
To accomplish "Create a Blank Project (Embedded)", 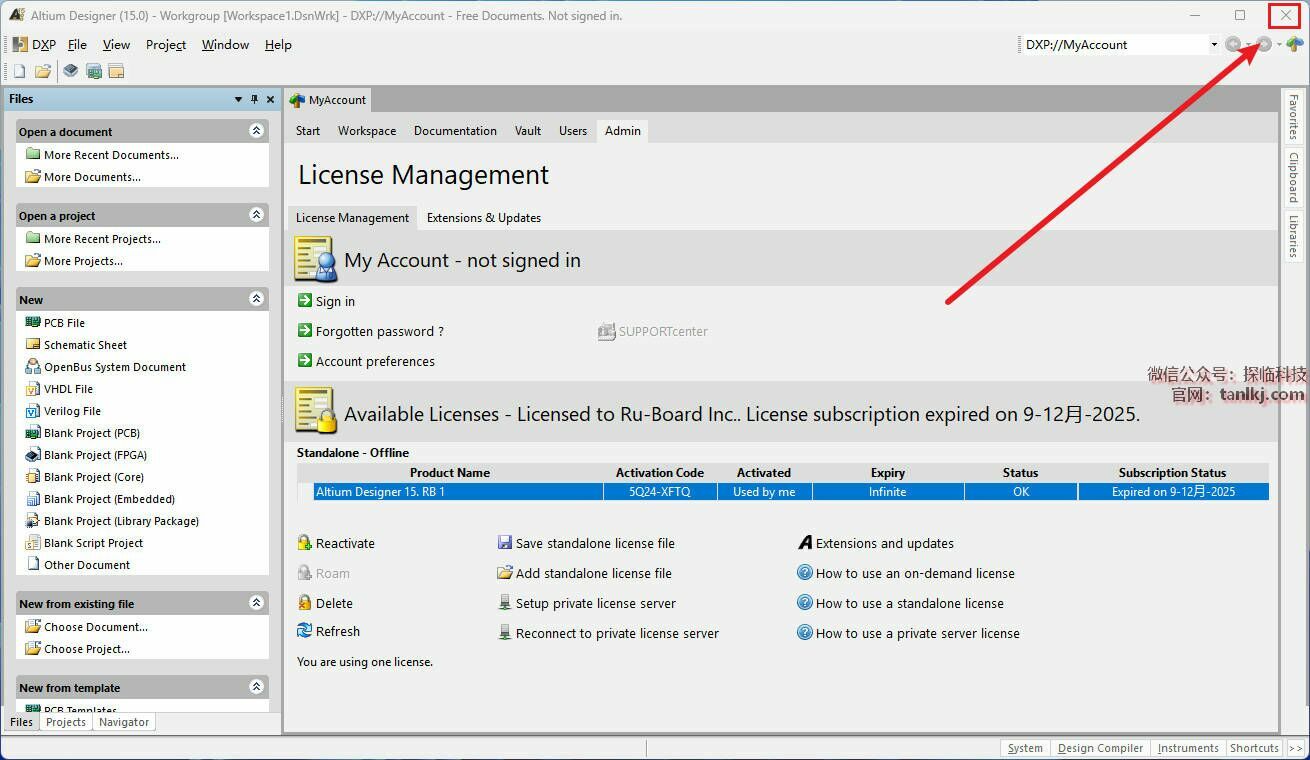I will tap(109, 499).
